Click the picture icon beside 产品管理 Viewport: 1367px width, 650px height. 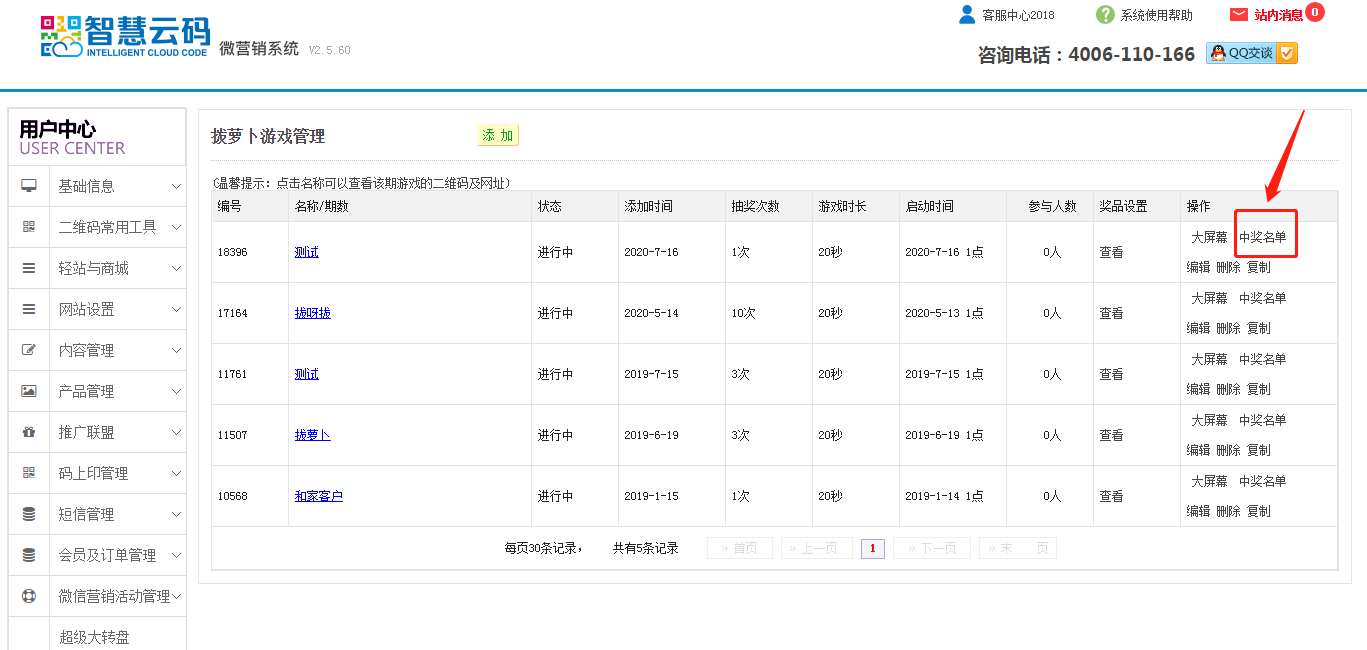[x=29, y=391]
